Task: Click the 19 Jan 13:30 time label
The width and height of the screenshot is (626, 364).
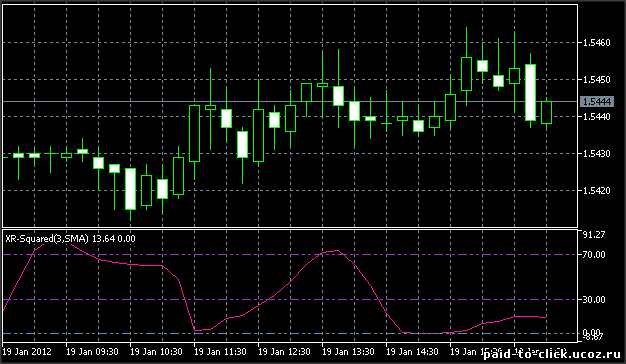Action: click(x=348, y=352)
